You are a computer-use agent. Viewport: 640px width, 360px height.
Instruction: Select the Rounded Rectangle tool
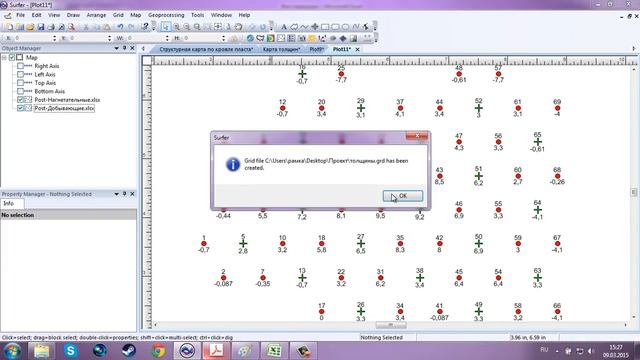point(335,27)
